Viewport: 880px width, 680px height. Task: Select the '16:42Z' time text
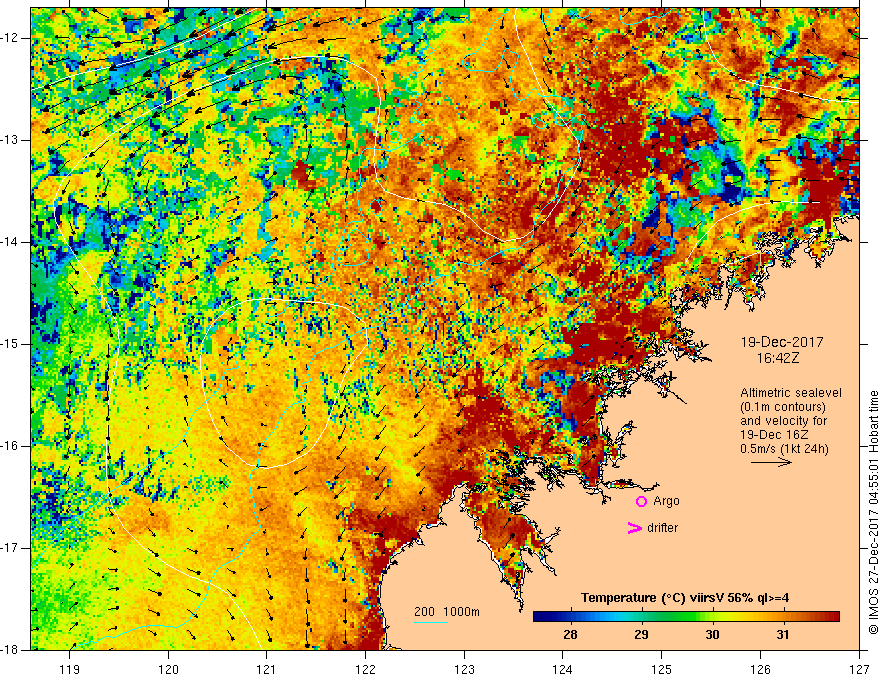coord(778,358)
